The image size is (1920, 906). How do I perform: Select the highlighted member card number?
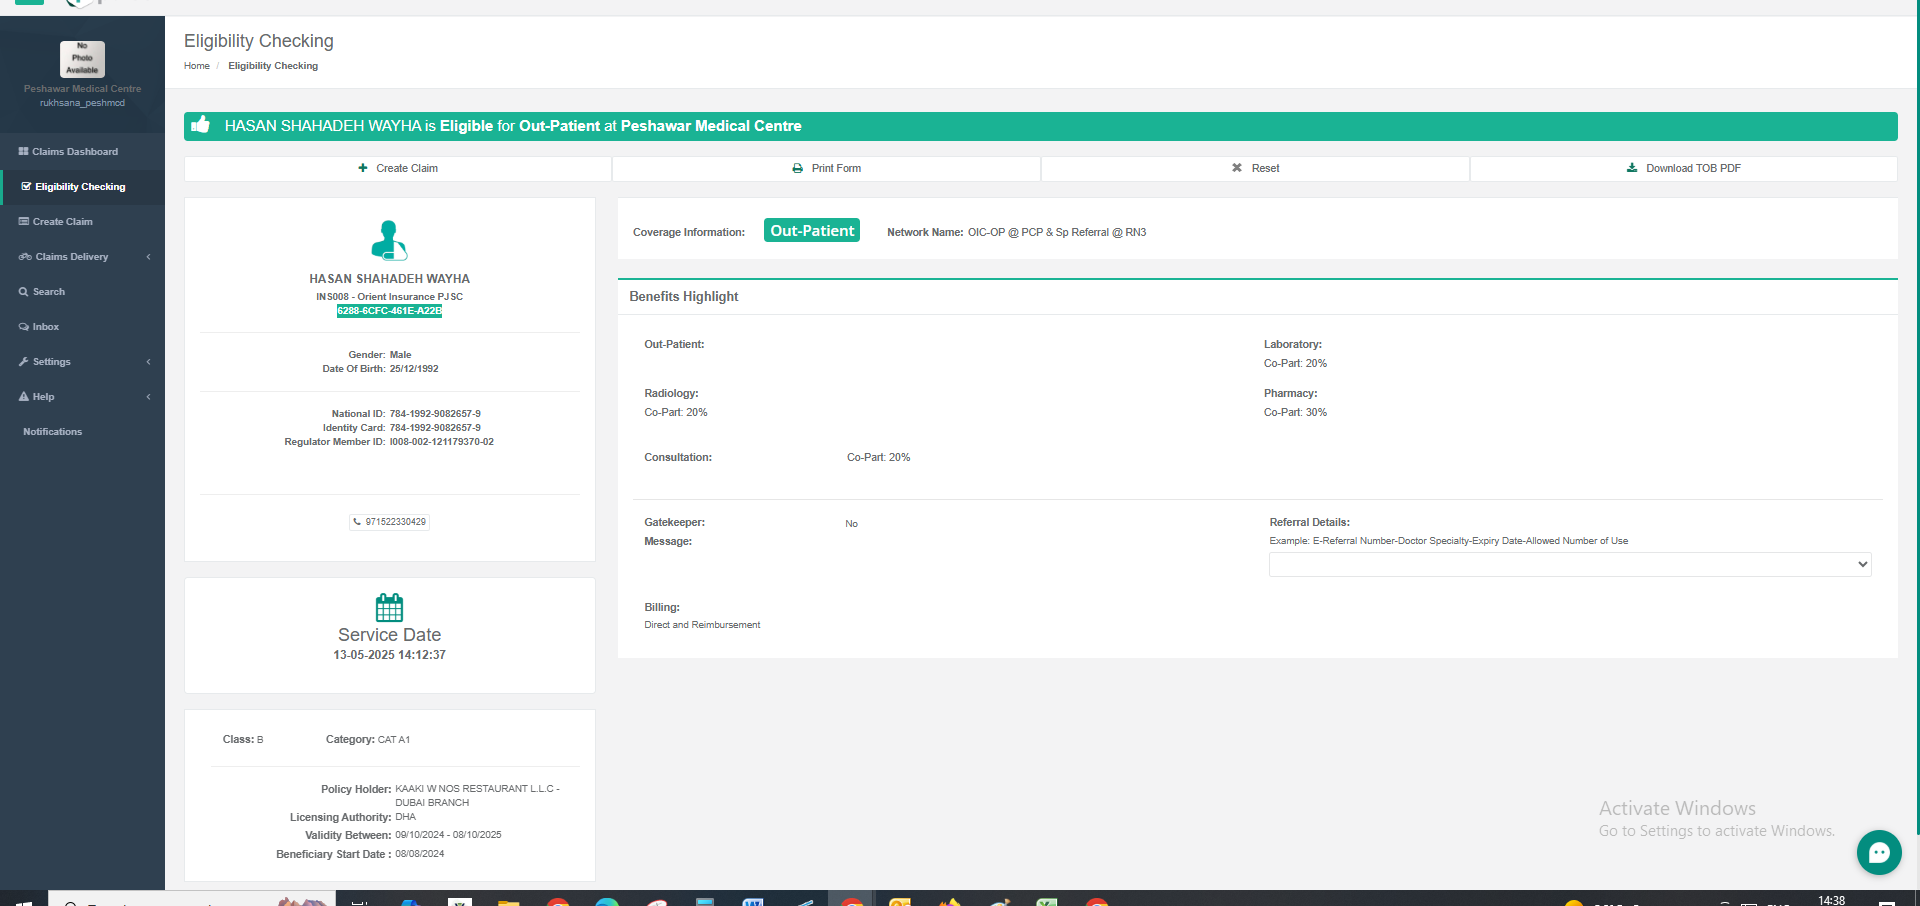[x=389, y=311]
